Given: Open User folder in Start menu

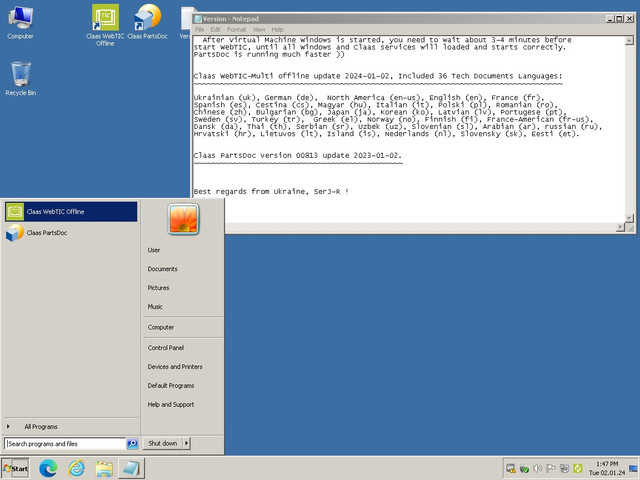Looking at the screenshot, I should [154, 250].
